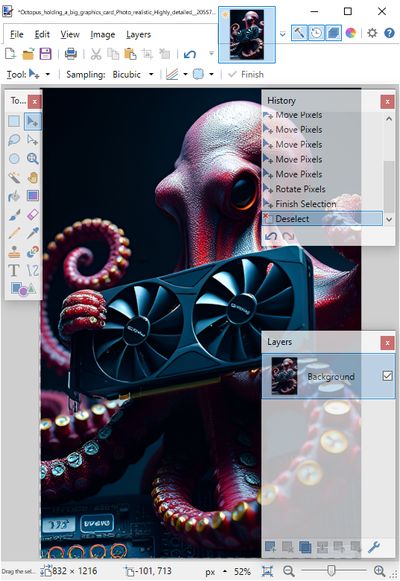Cut the selection with scissors icon
The width and height of the screenshot is (400, 581).
coord(96,54)
